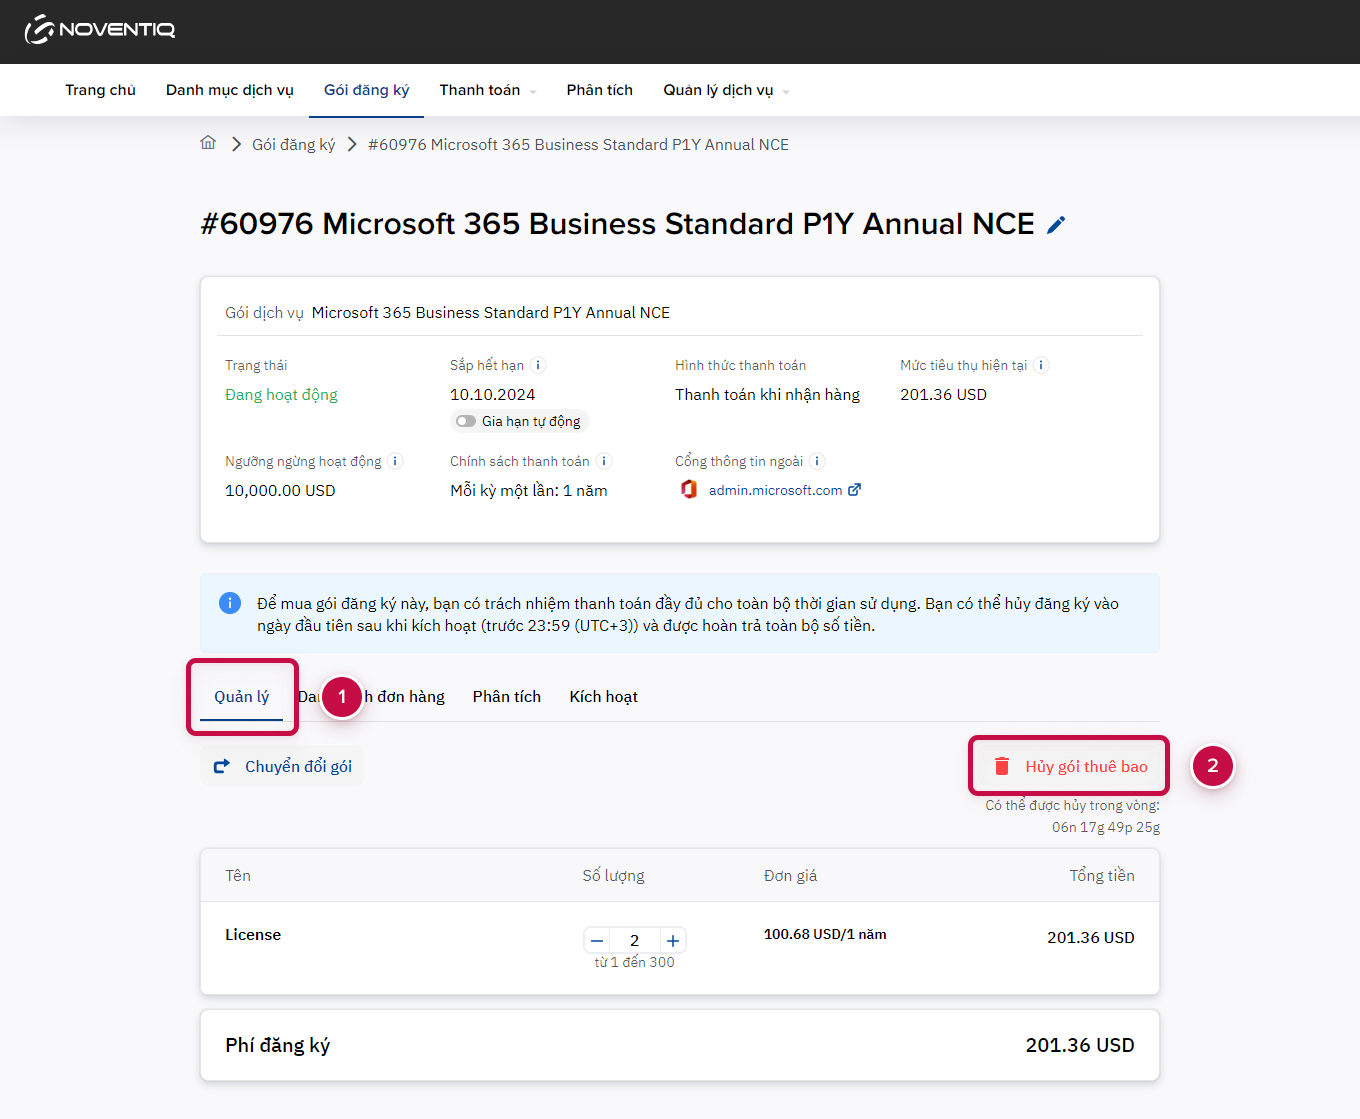This screenshot has height=1119, width=1360.
Task: Open the Phân tích tab below notice
Action: coord(507,697)
